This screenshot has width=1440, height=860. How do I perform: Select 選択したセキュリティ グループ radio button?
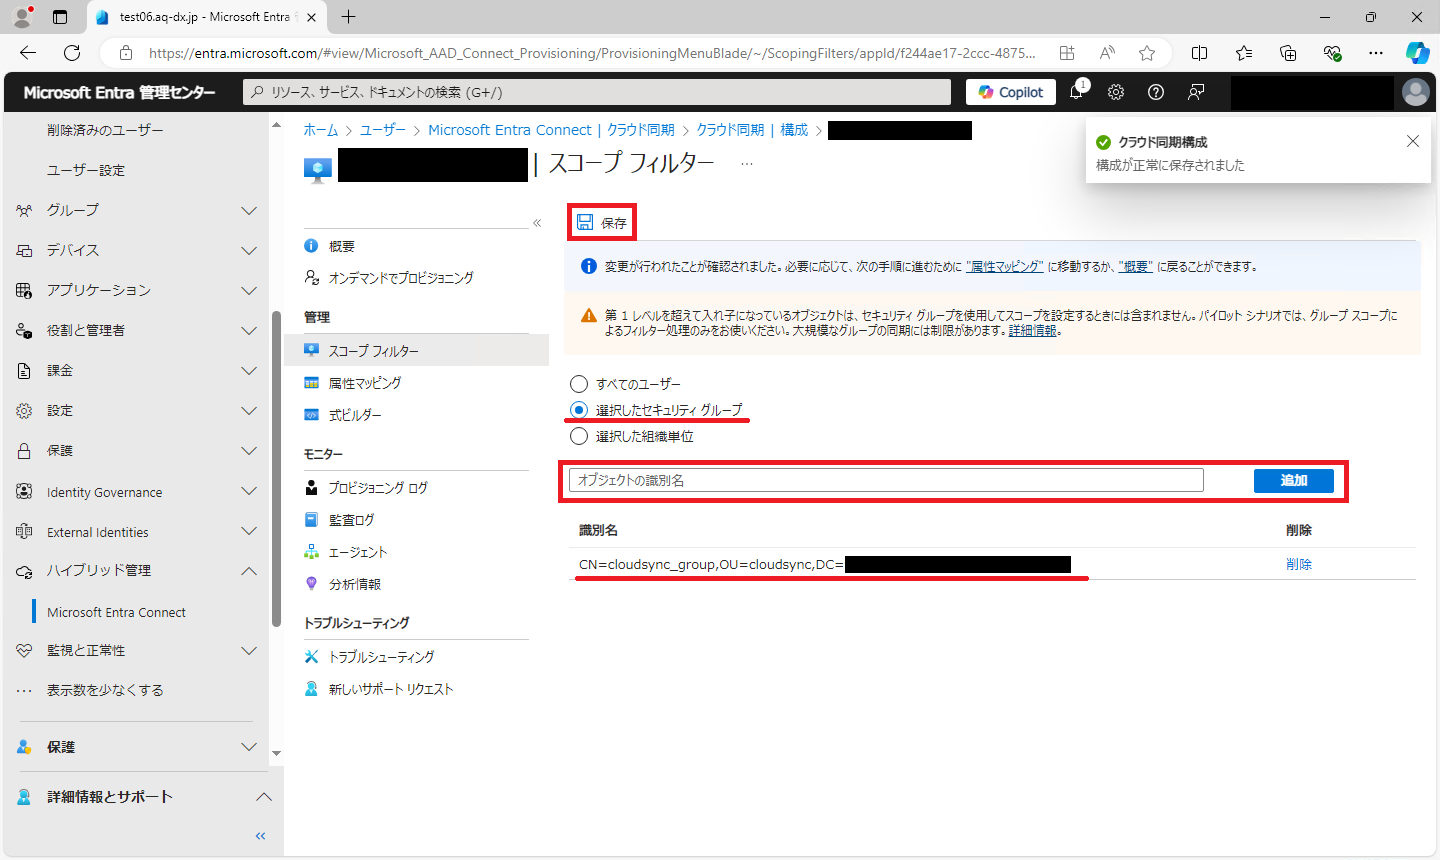coord(579,410)
